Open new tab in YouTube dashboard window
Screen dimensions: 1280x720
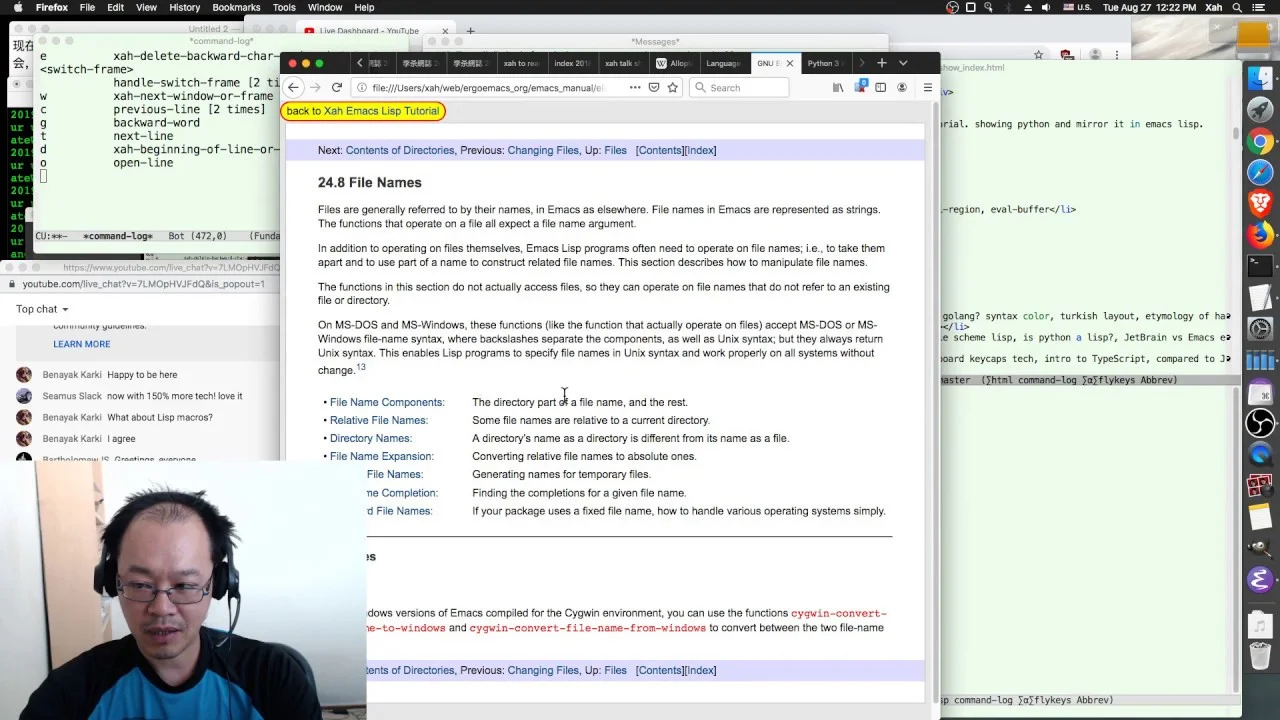pos(470,31)
